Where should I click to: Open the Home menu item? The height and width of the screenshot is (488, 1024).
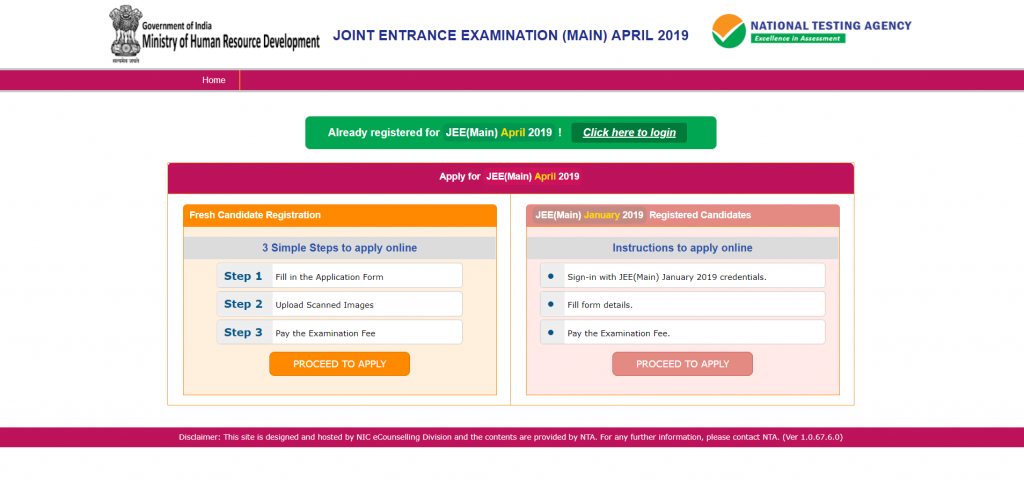pyautogui.click(x=214, y=80)
